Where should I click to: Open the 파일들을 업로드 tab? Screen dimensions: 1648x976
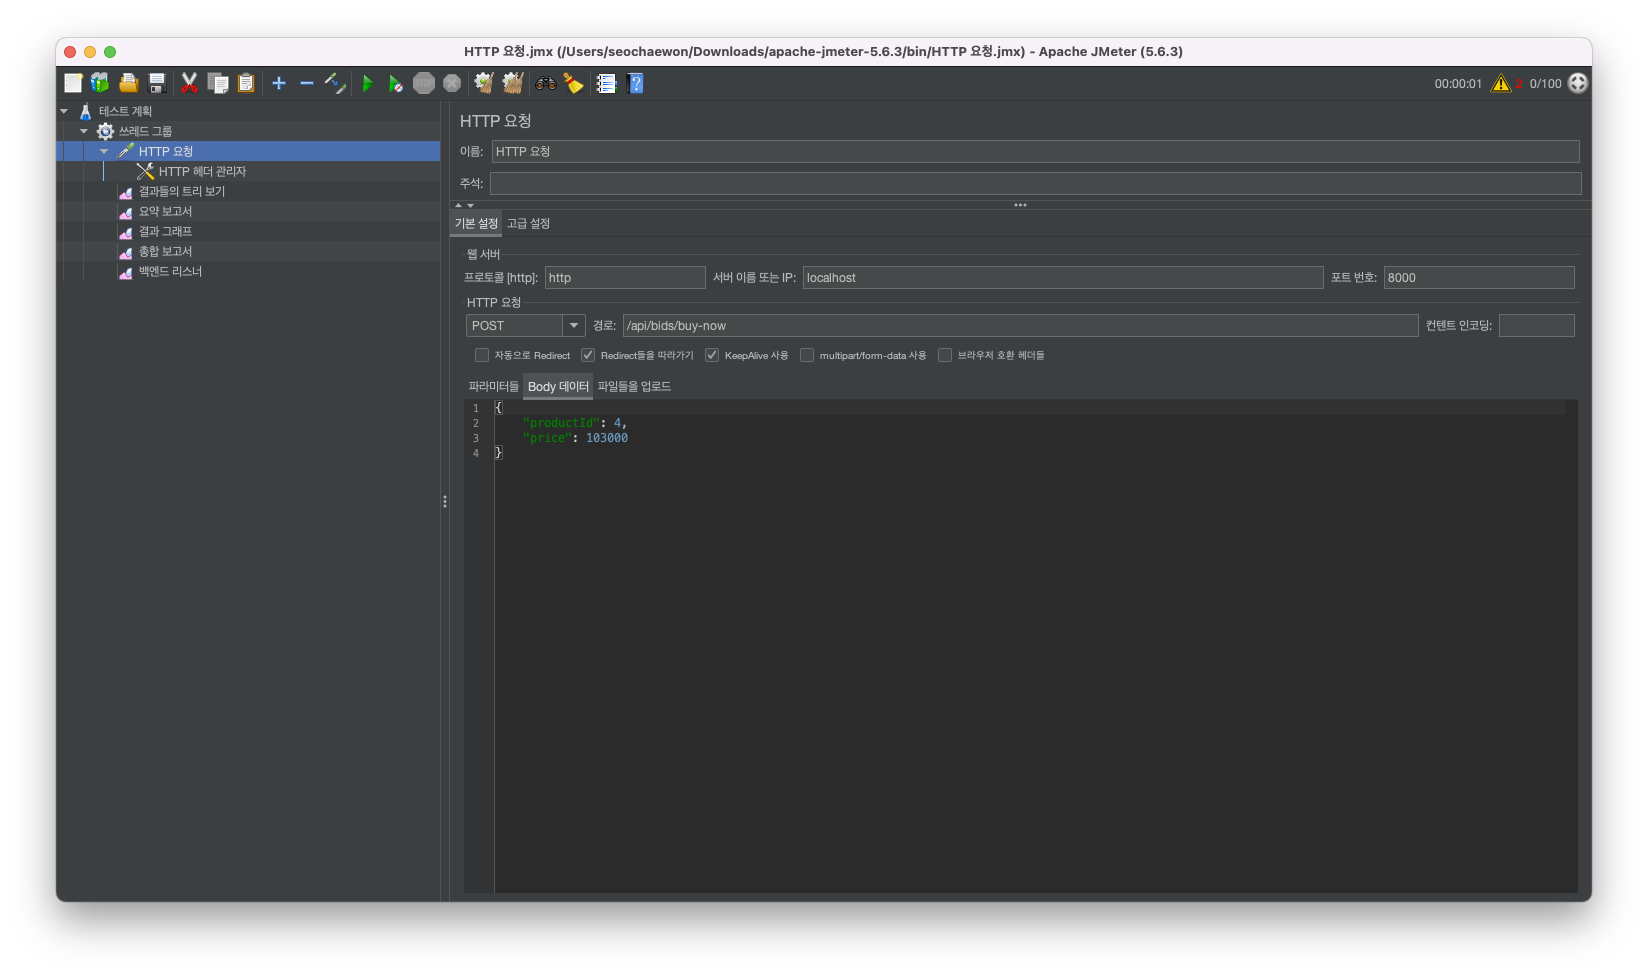point(634,386)
